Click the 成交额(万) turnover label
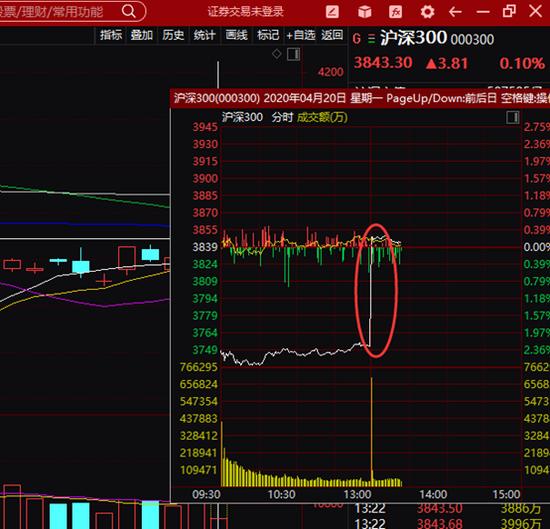 coord(322,117)
